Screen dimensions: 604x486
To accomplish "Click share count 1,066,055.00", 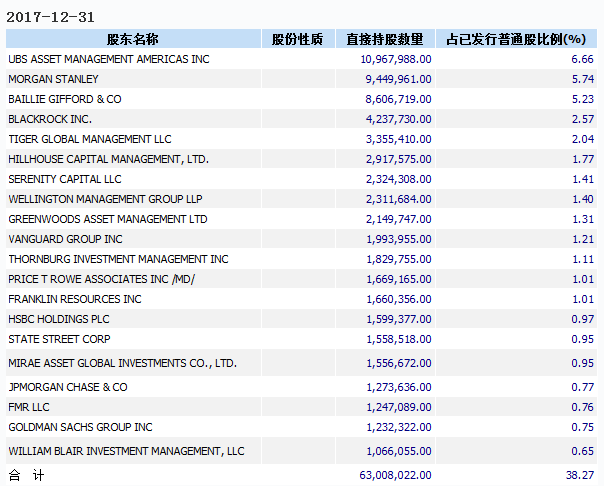I will point(399,451).
